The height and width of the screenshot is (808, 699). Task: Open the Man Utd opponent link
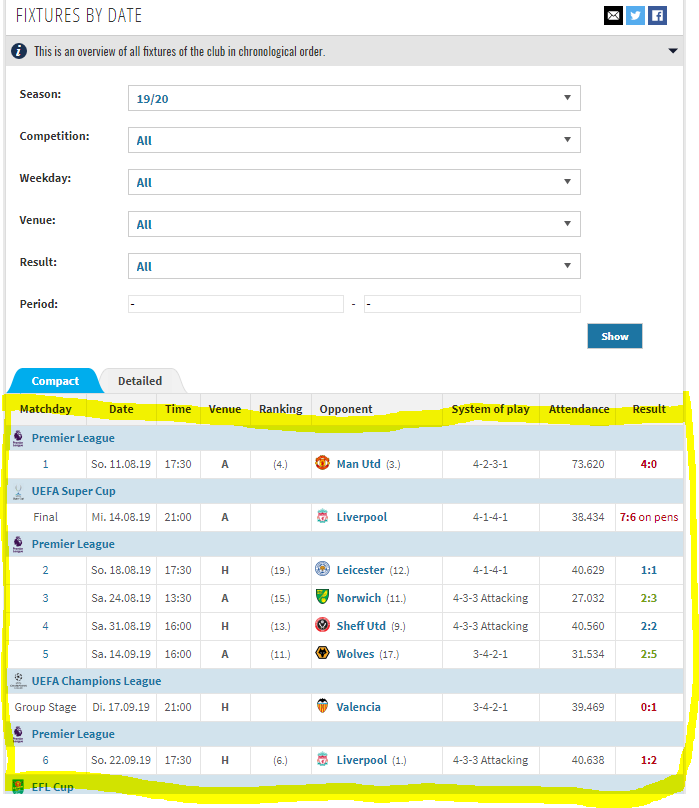pyautogui.click(x=358, y=464)
